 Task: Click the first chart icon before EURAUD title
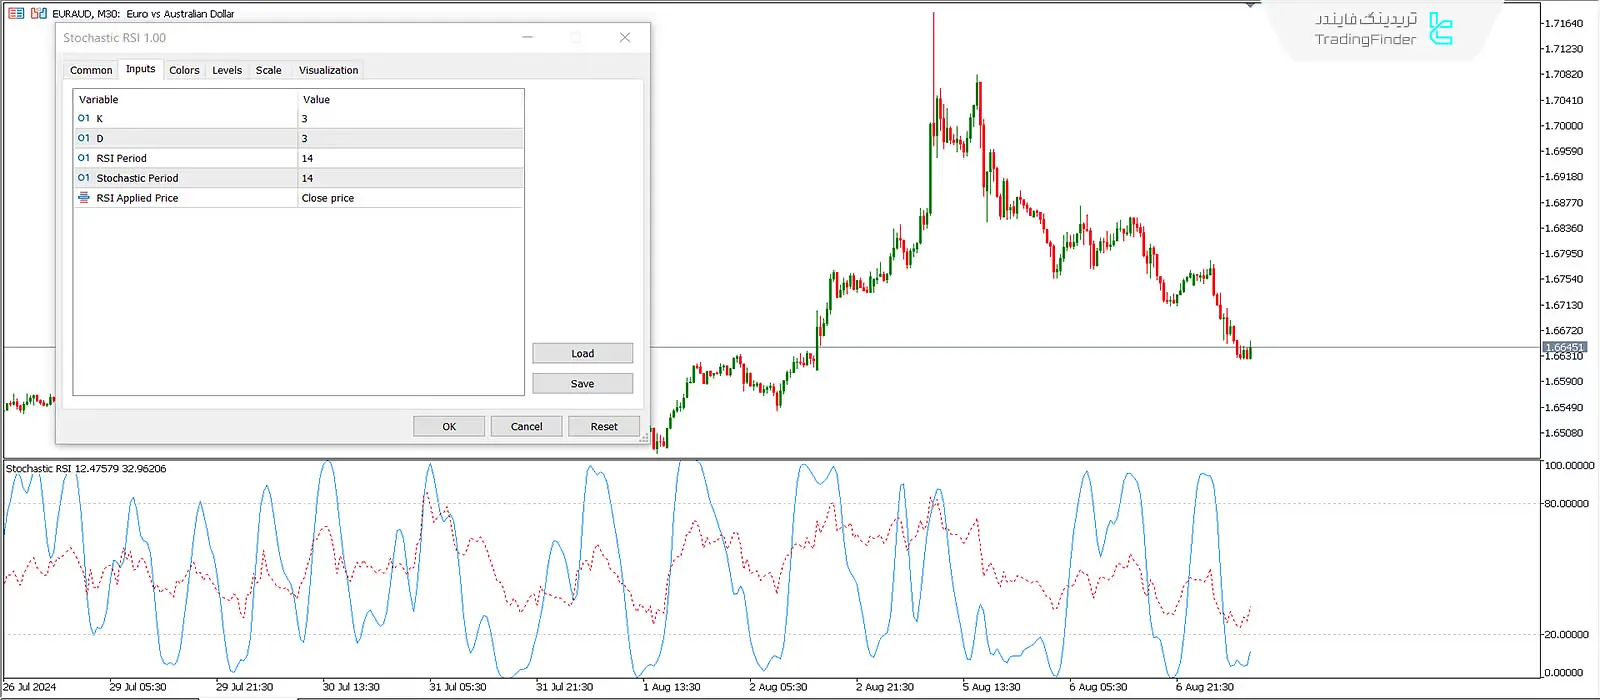pos(16,13)
